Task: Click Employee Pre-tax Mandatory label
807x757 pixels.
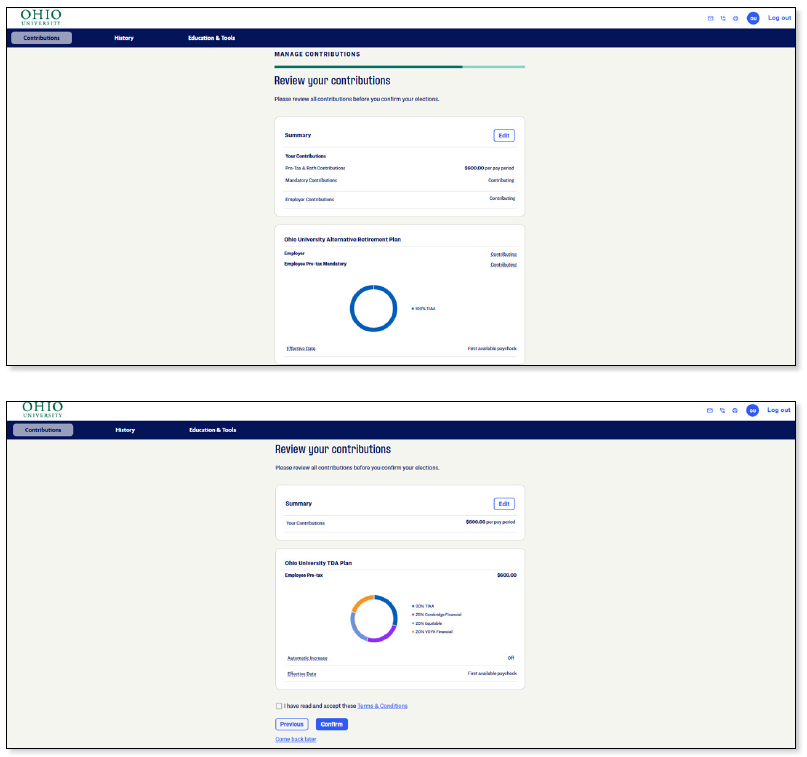Action: click(315, 264)
